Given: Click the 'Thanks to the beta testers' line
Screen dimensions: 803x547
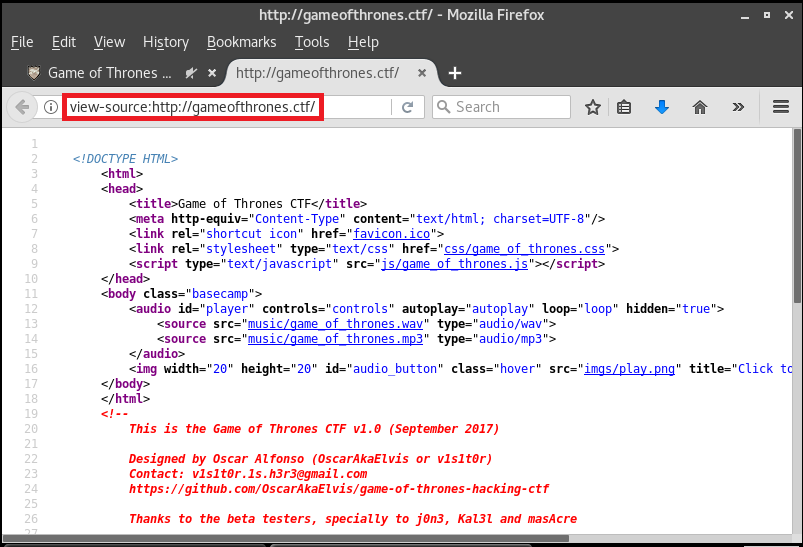Looking at the screenshot, I should 353,519.
